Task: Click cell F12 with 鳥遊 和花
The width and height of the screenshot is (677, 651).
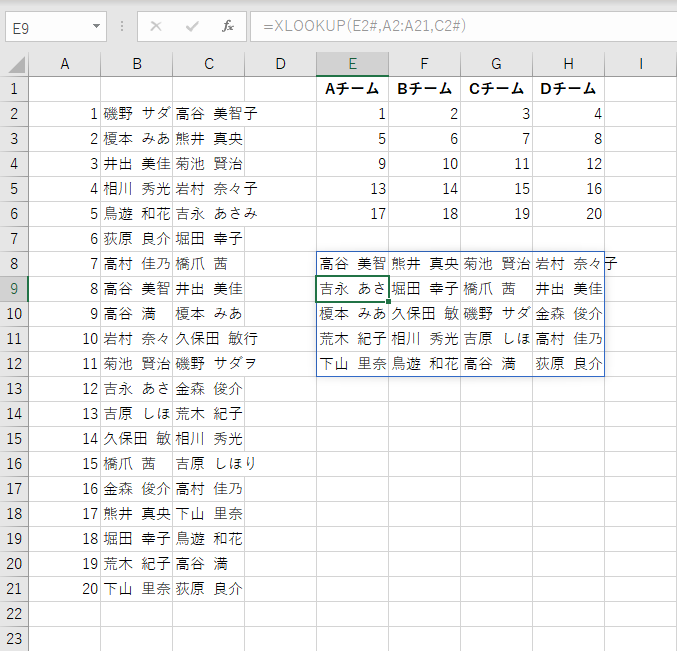Action: click(424, 364)
